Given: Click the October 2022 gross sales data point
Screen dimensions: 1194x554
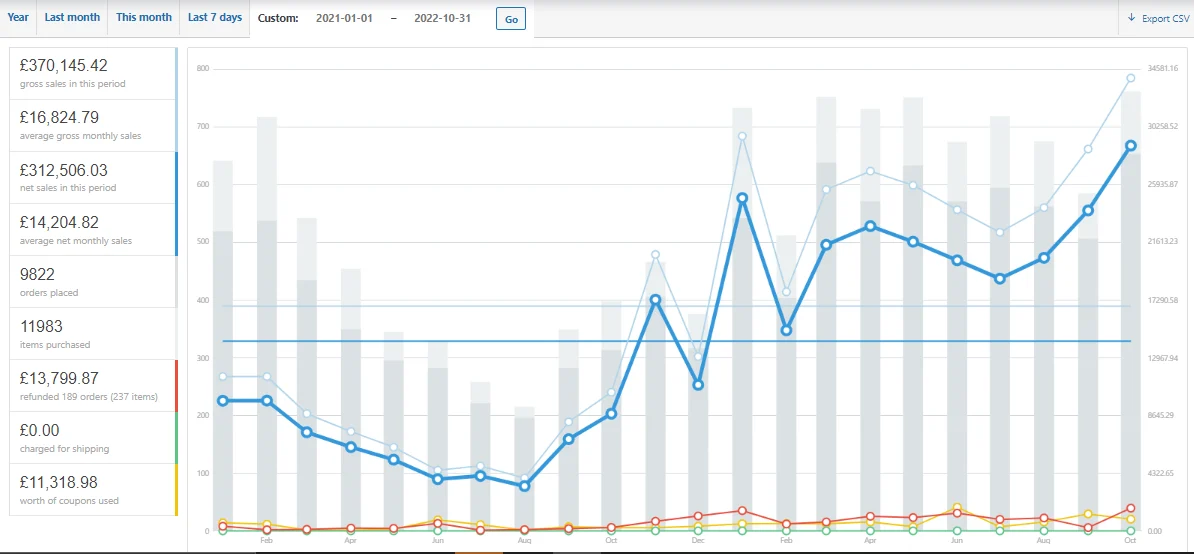Looking at the screenshot, I should [x=1131, y=78].
